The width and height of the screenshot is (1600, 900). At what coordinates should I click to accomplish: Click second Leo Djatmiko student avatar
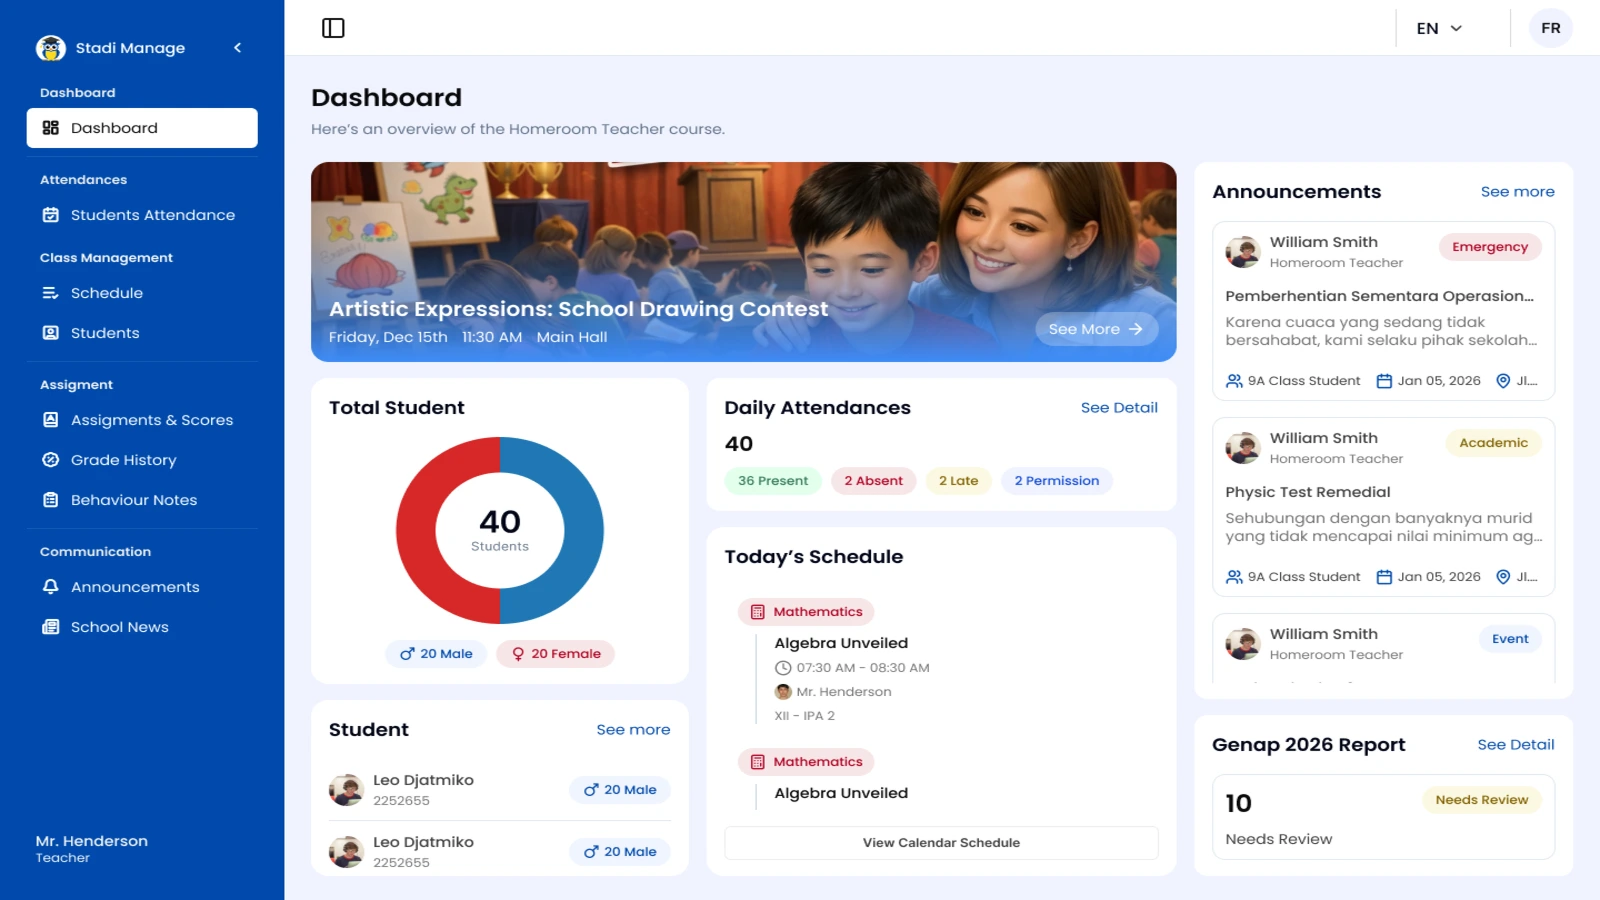click(x=346, y=852)
